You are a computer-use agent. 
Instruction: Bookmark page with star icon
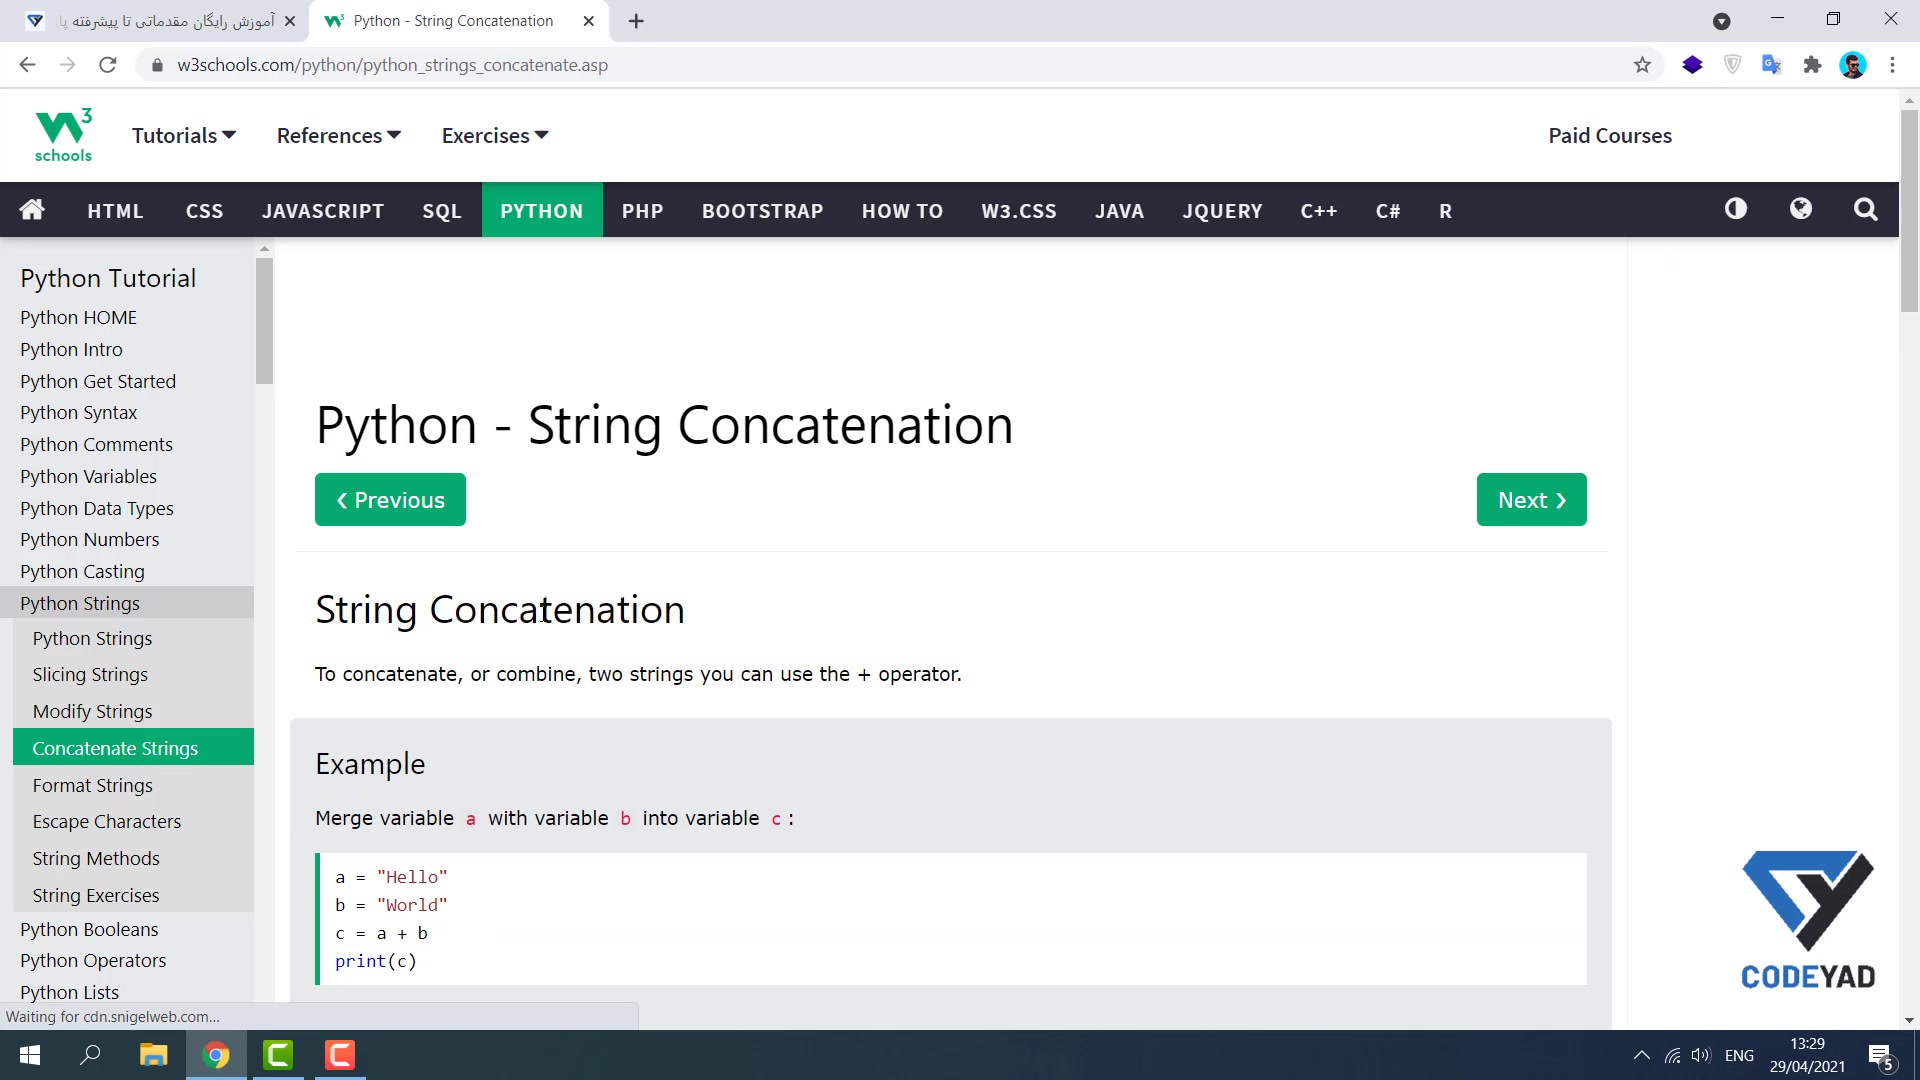tap(1642, 65)
